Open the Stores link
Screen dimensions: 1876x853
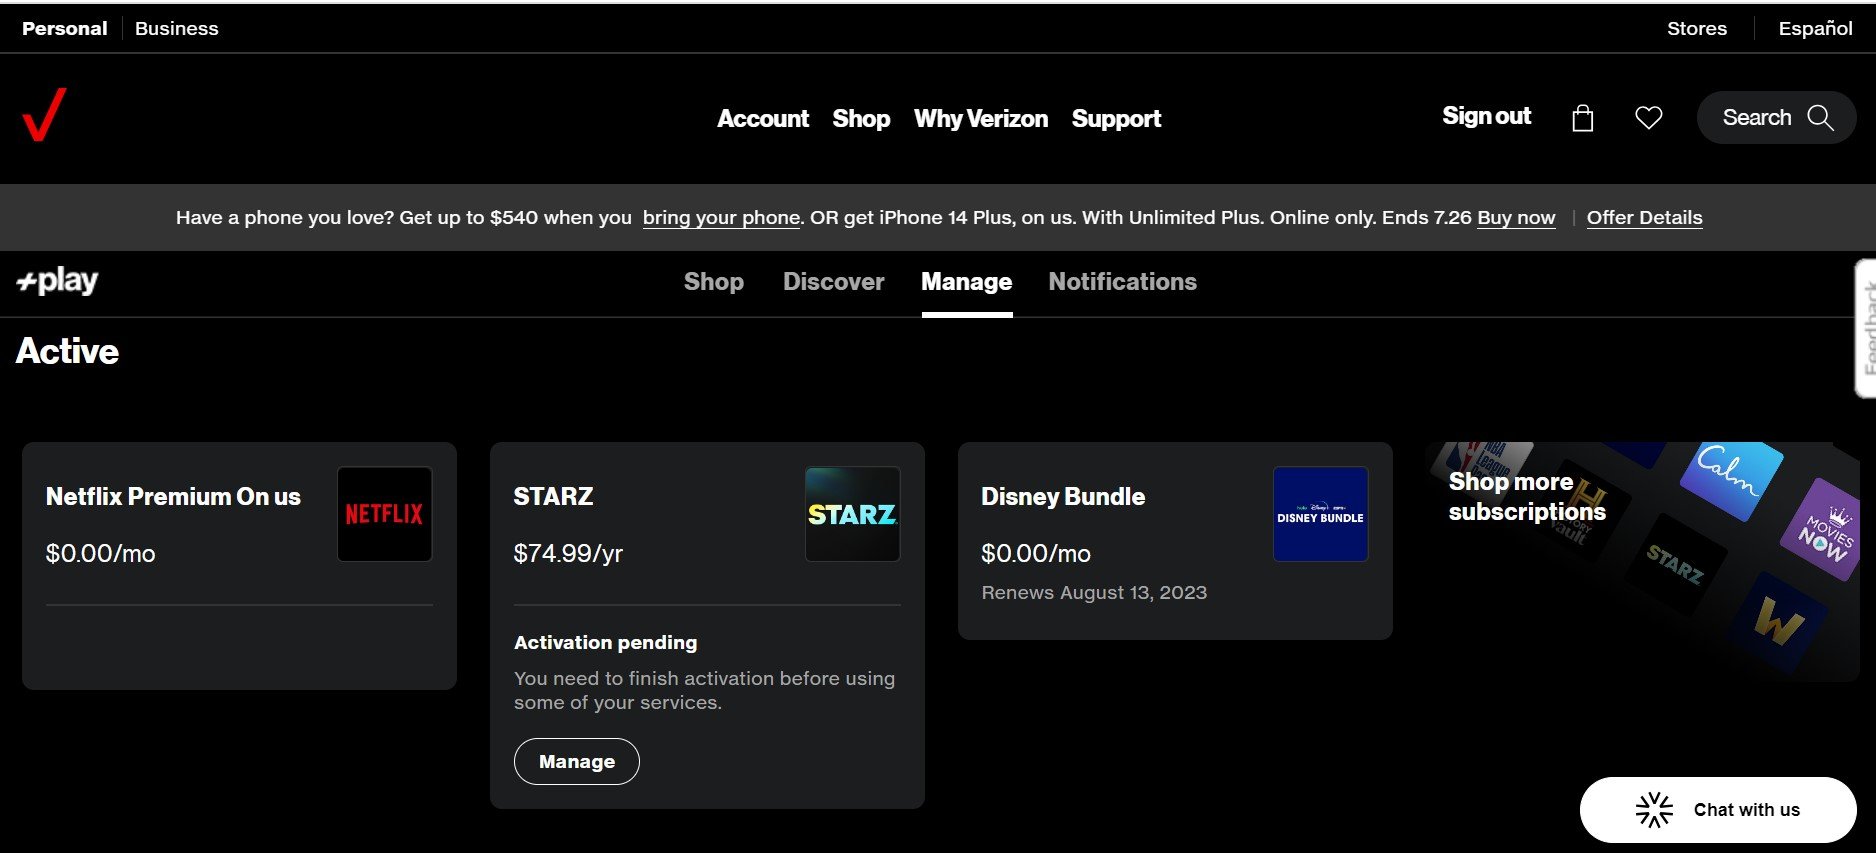[x=1697, y=29]
